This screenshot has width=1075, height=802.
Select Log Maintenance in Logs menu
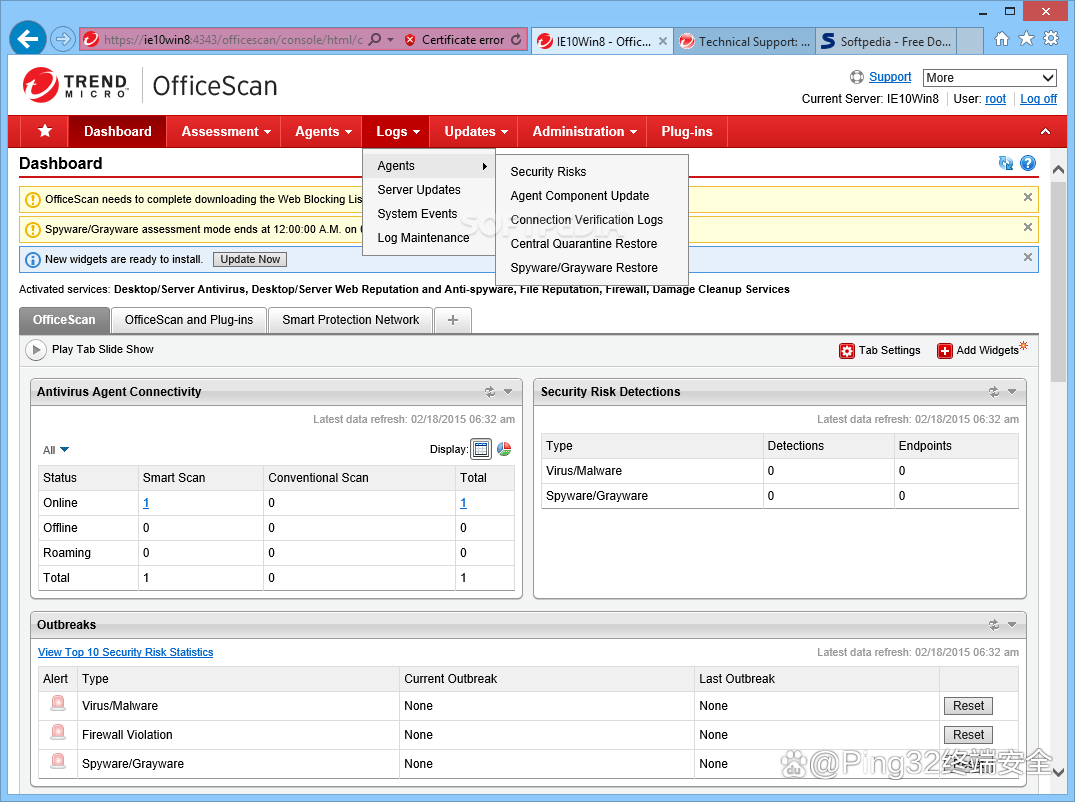pyautogui.click(x=429, y=238)
